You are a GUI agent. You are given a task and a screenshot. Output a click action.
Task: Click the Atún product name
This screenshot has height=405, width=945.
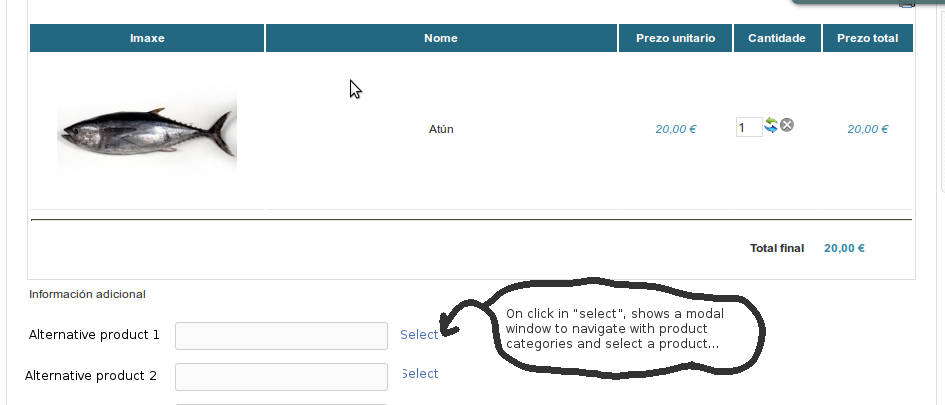441,129
